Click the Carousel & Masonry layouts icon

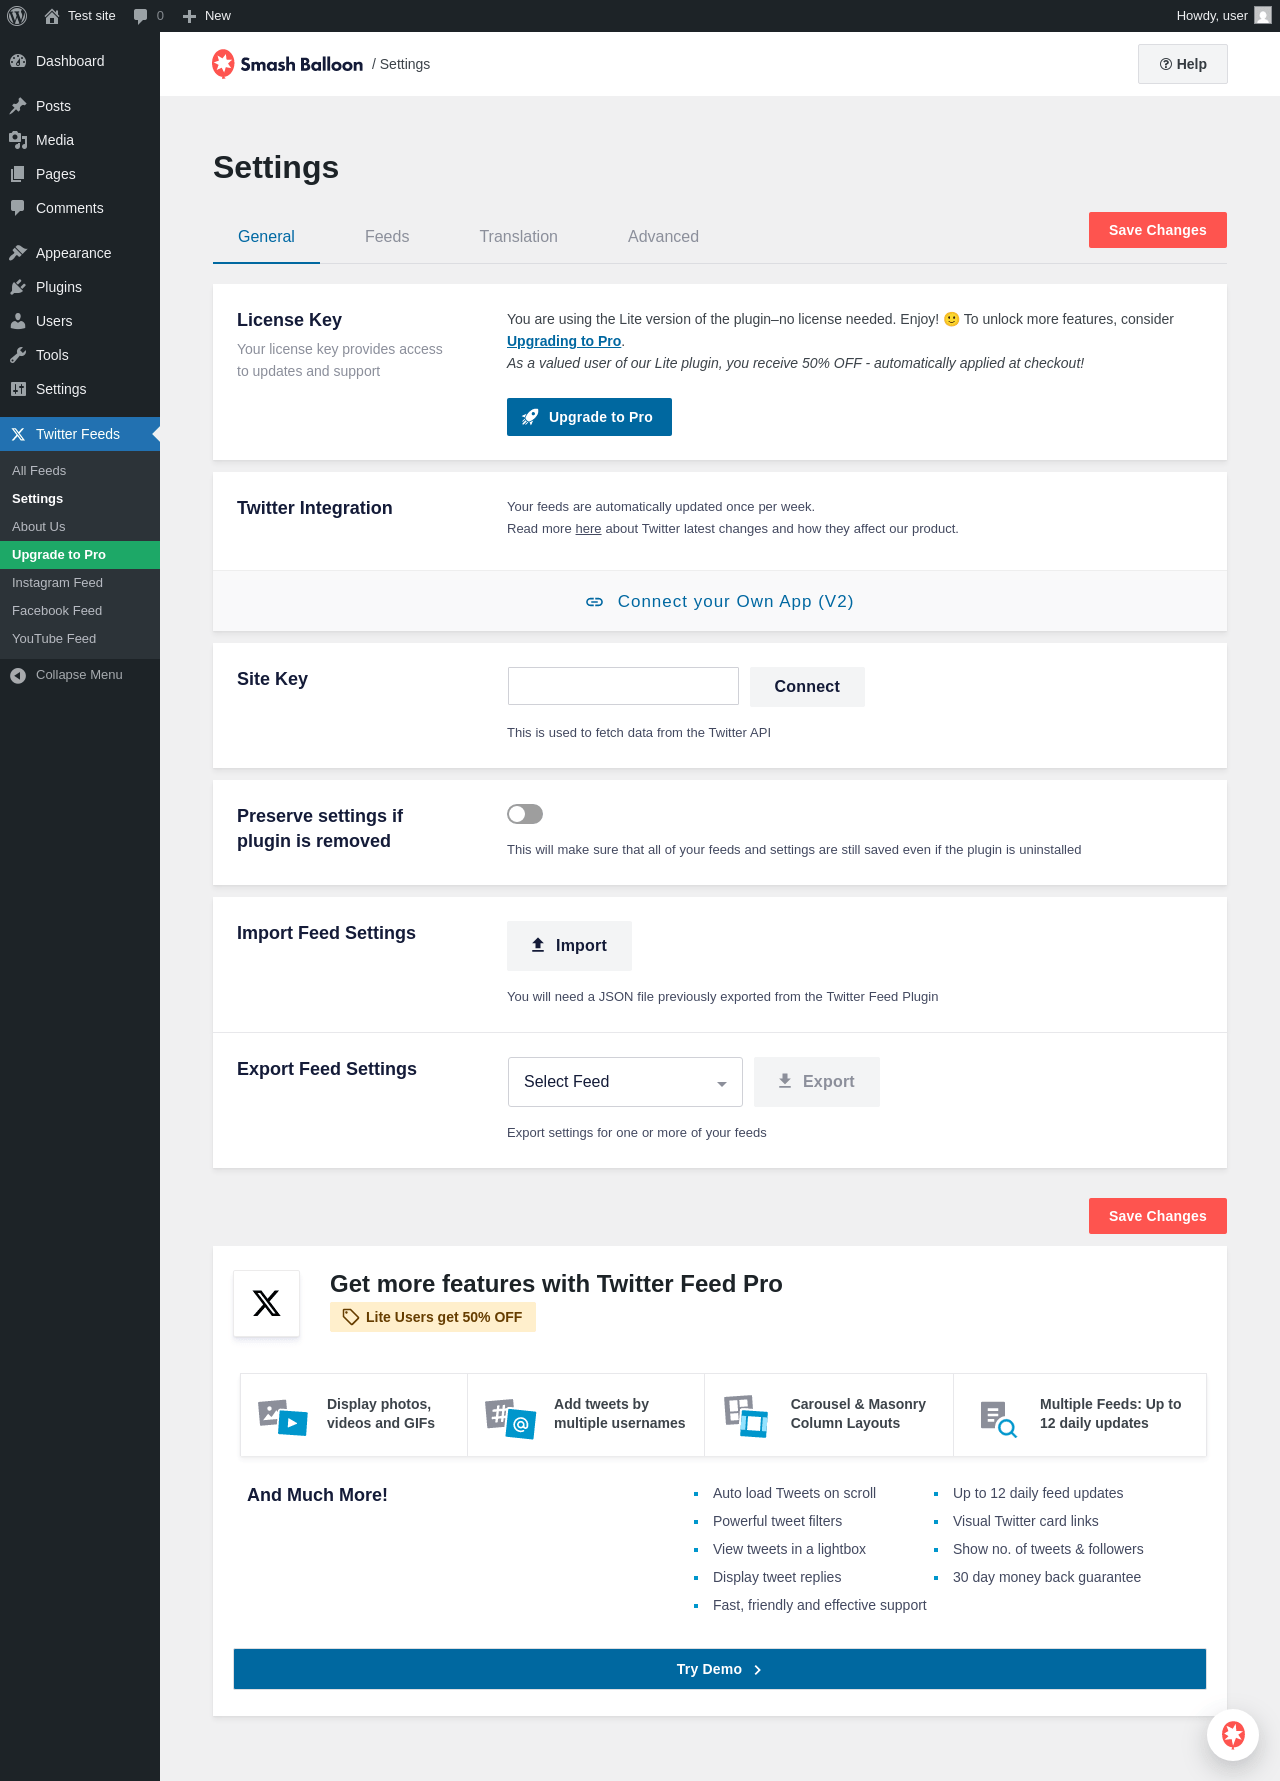746,1416
